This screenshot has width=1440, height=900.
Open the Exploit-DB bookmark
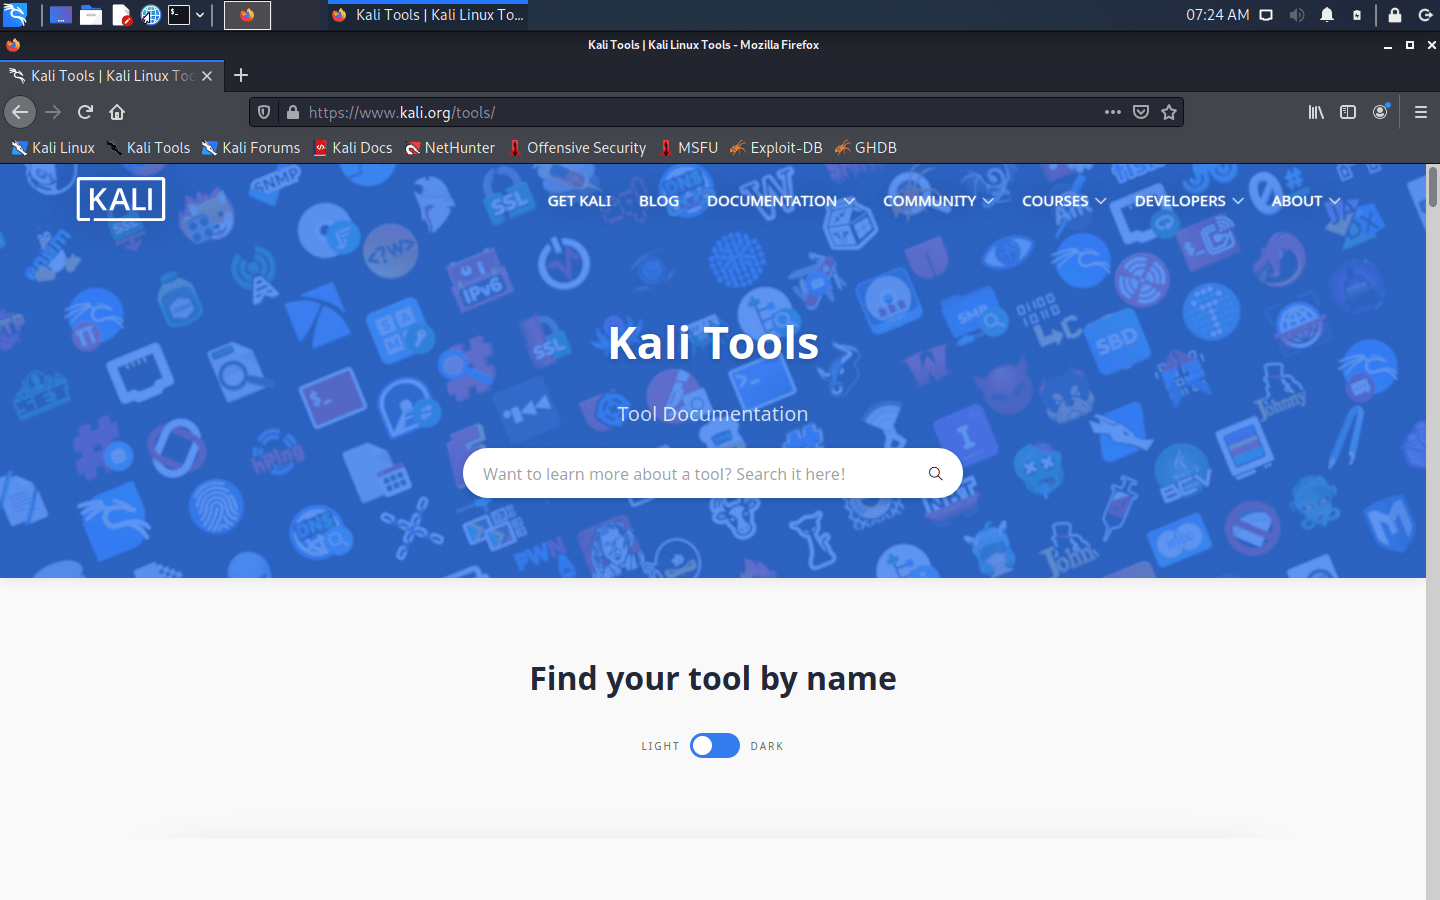(776, 148)
